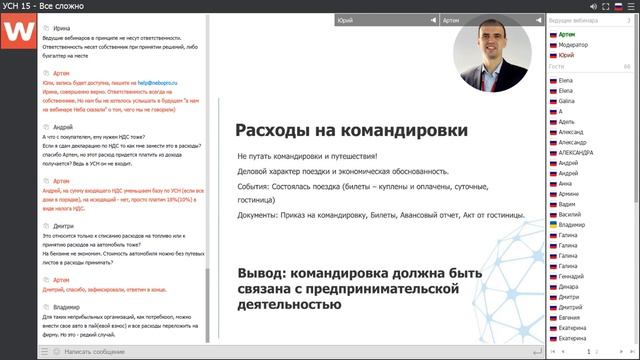Screen dimensions: 640x360
Task: Click the webinar title 'УСН 15 - Все сложно'
Action: tap(43, 6)
